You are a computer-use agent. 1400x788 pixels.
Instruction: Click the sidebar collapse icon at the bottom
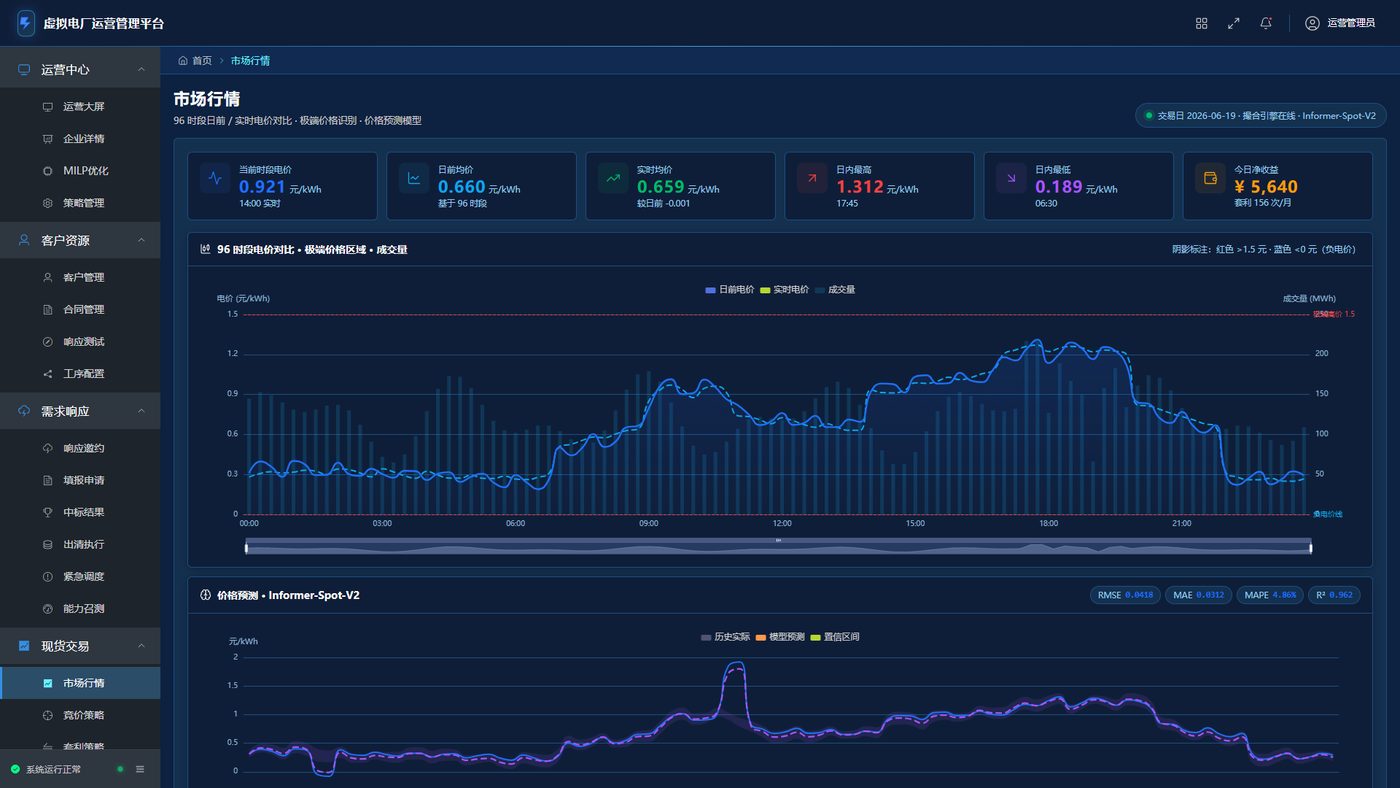pyautogui.click(x=140, y=769)
